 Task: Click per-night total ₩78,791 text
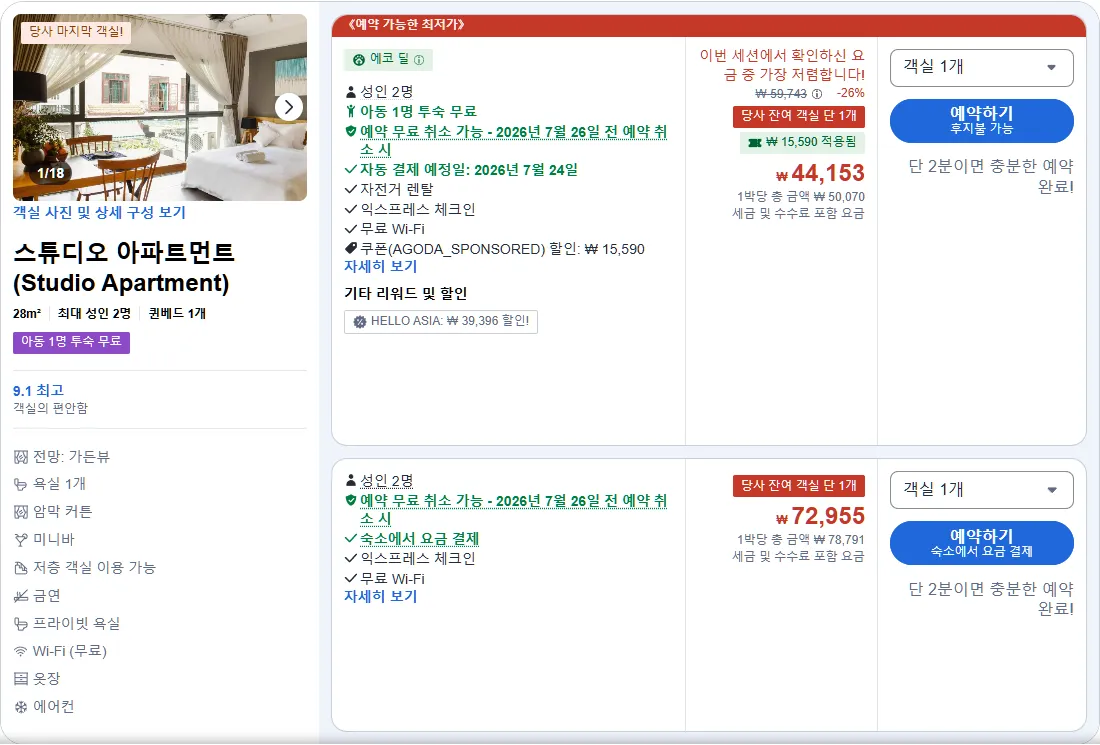(x=800, y=540)
